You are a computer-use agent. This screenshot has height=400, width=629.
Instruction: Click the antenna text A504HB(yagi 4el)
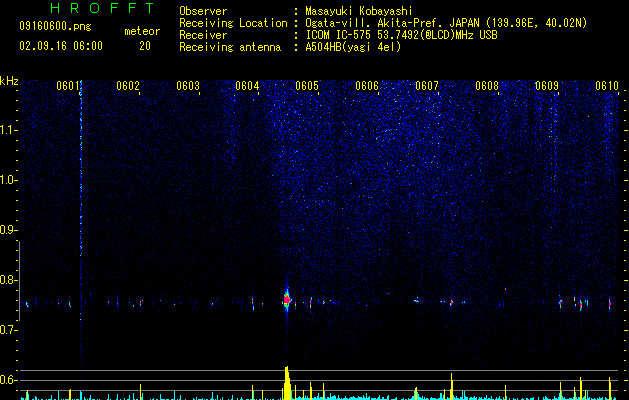click(353, 47)
